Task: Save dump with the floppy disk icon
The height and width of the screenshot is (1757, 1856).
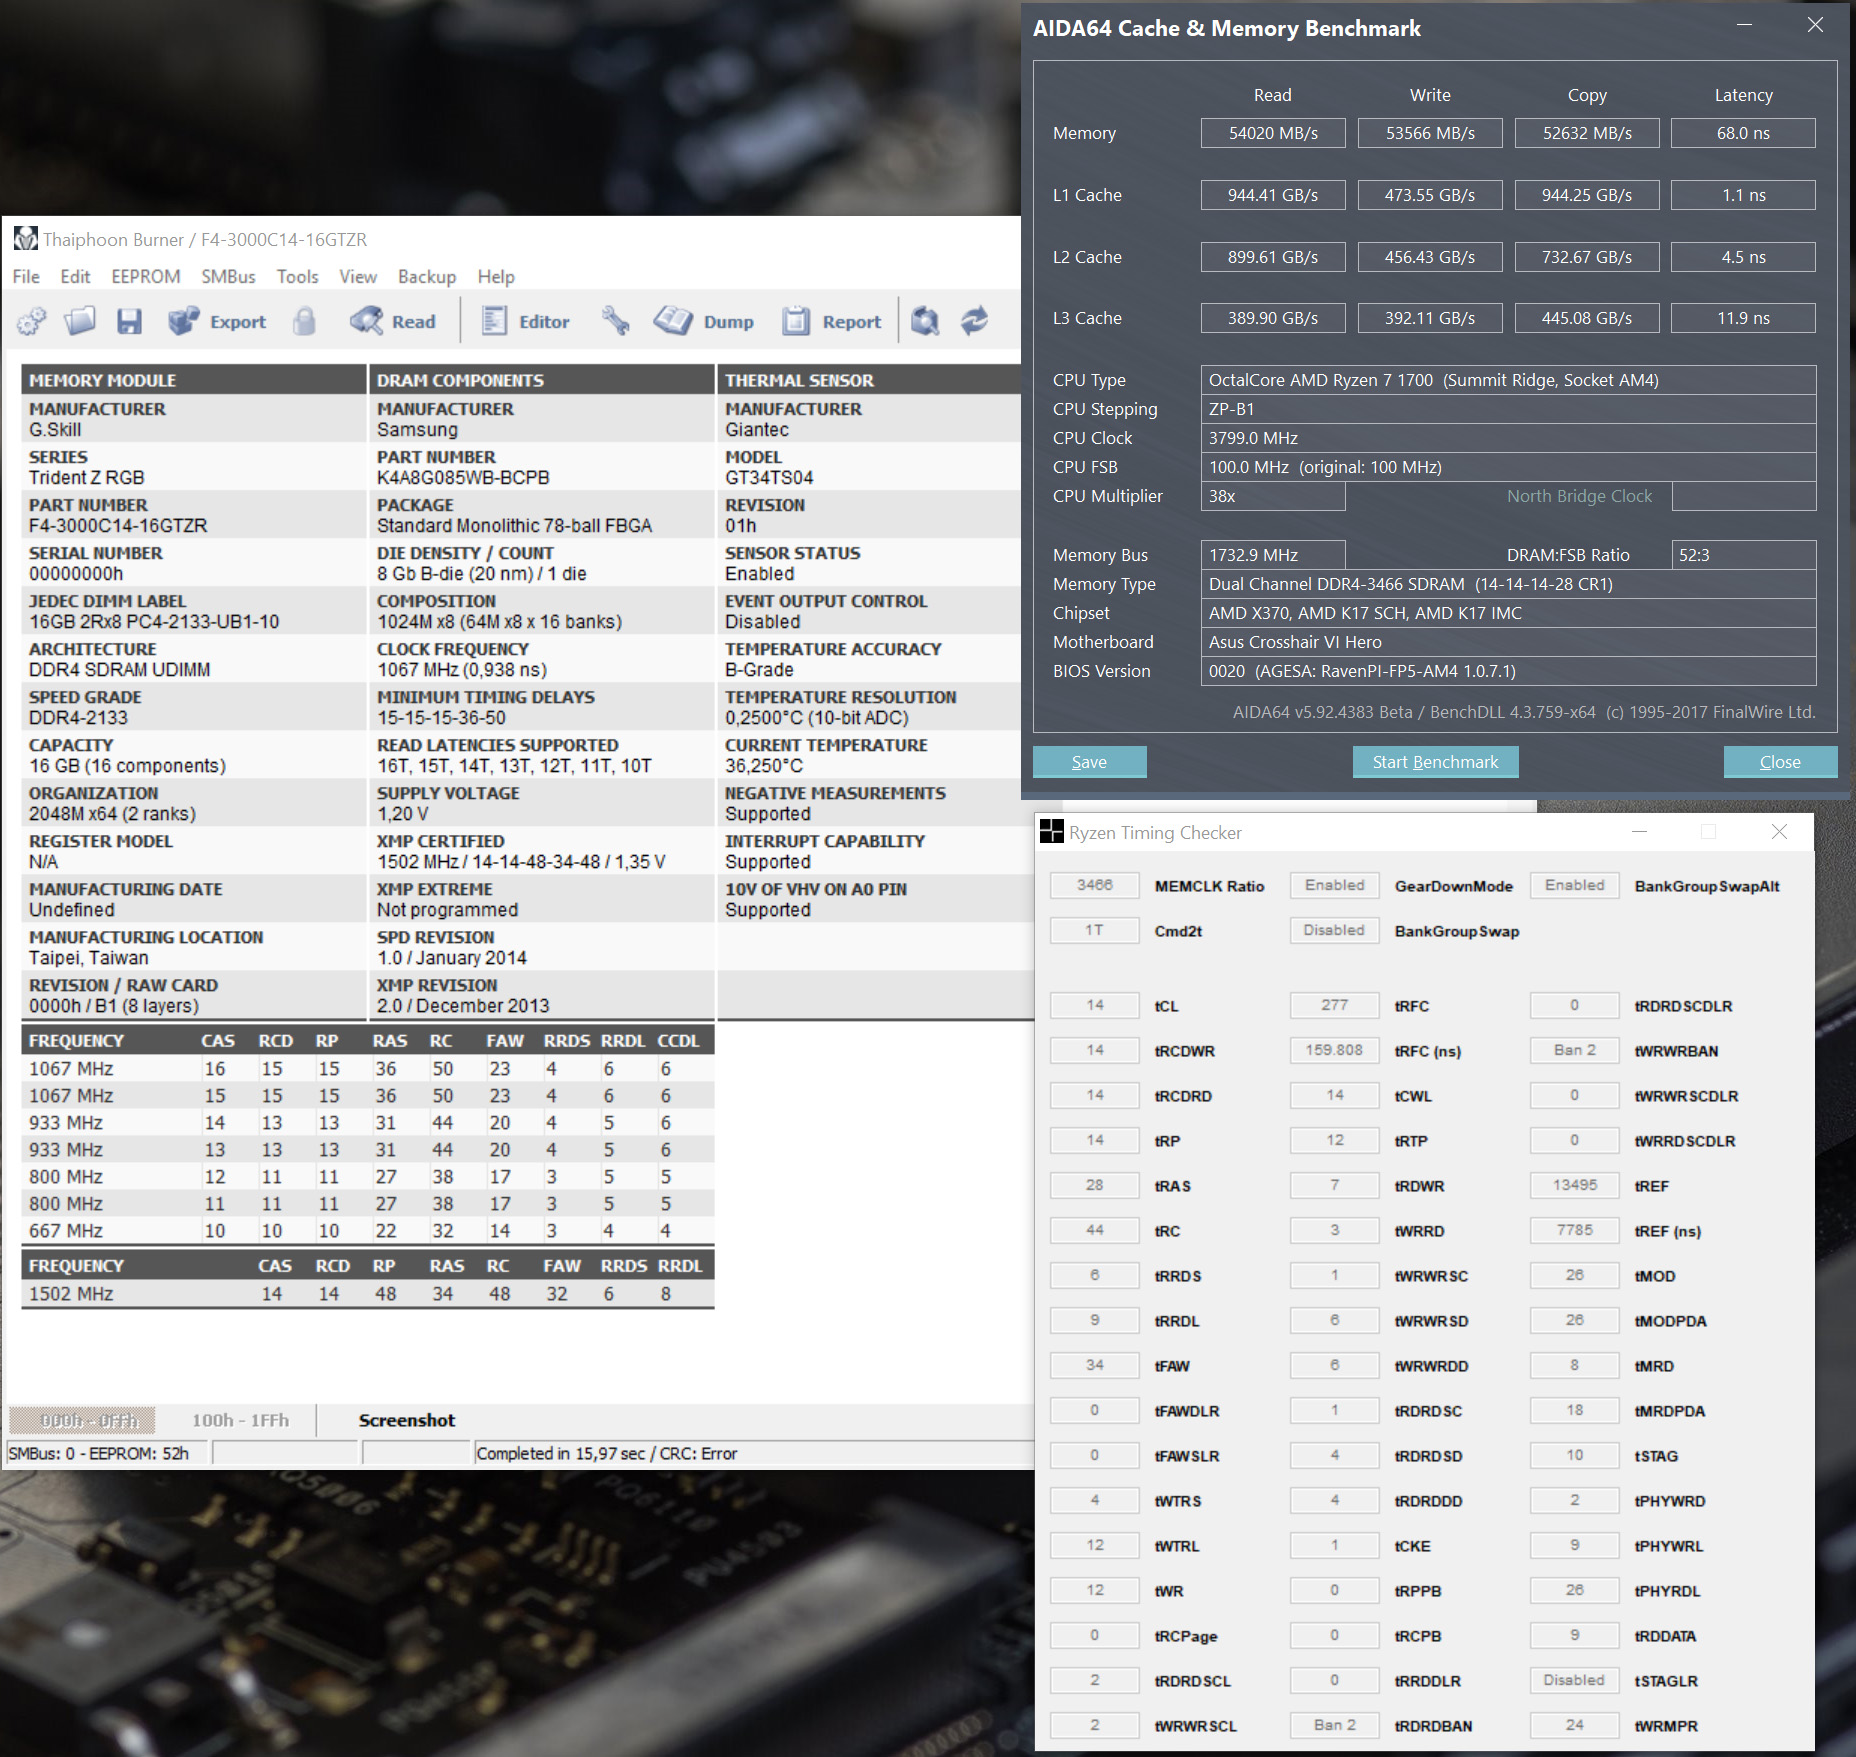Action: pyautogui.click(x=129, y=321)
